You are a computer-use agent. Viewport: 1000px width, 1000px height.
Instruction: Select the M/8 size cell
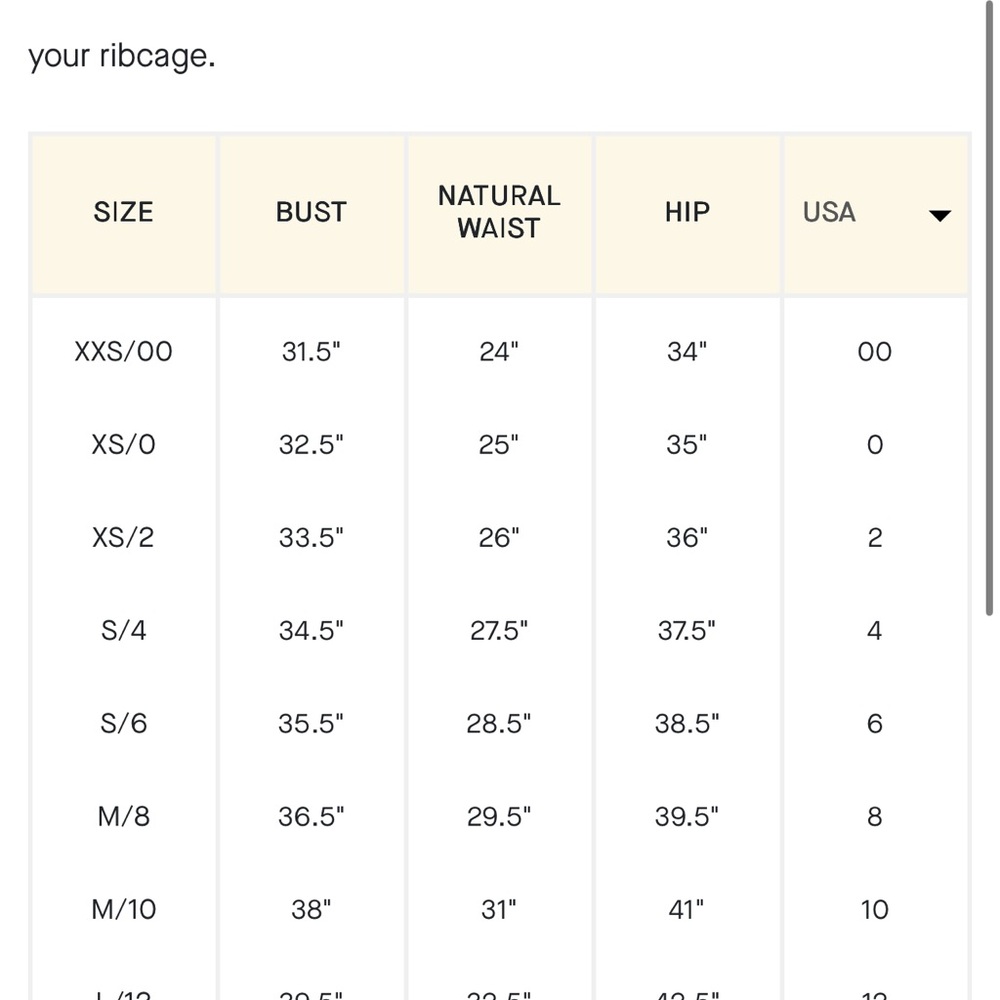click(124, 817)
